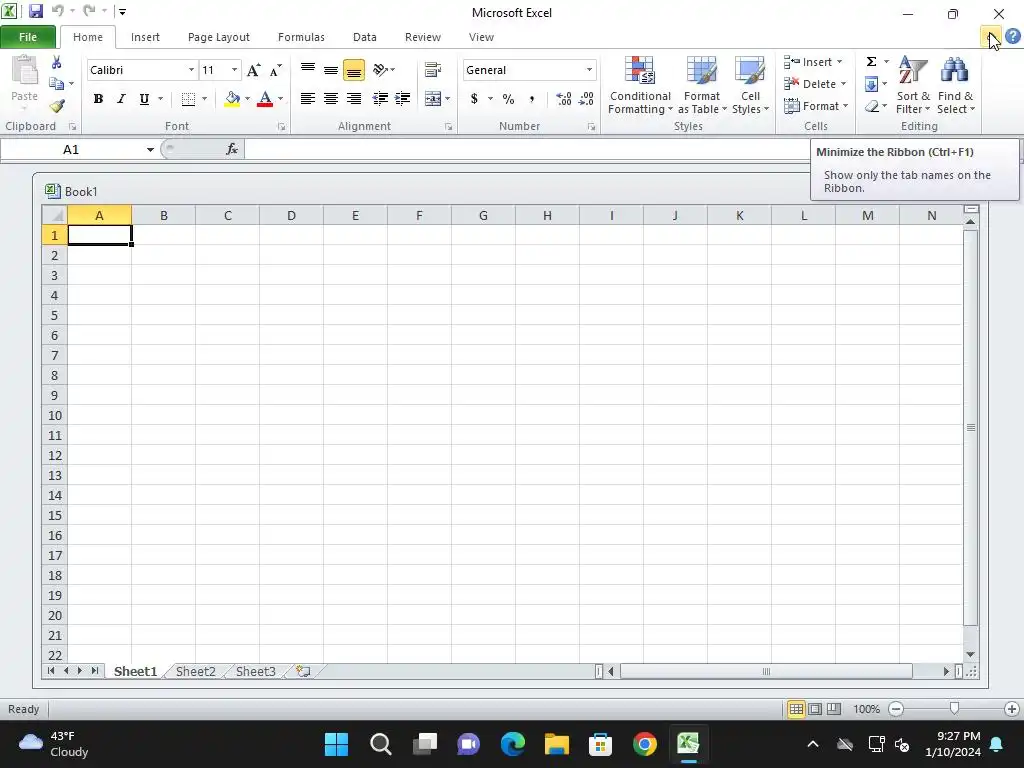Open the Name Box dropdown arrow
This screenshot has width=1024, height=768.
pos(150,150)
